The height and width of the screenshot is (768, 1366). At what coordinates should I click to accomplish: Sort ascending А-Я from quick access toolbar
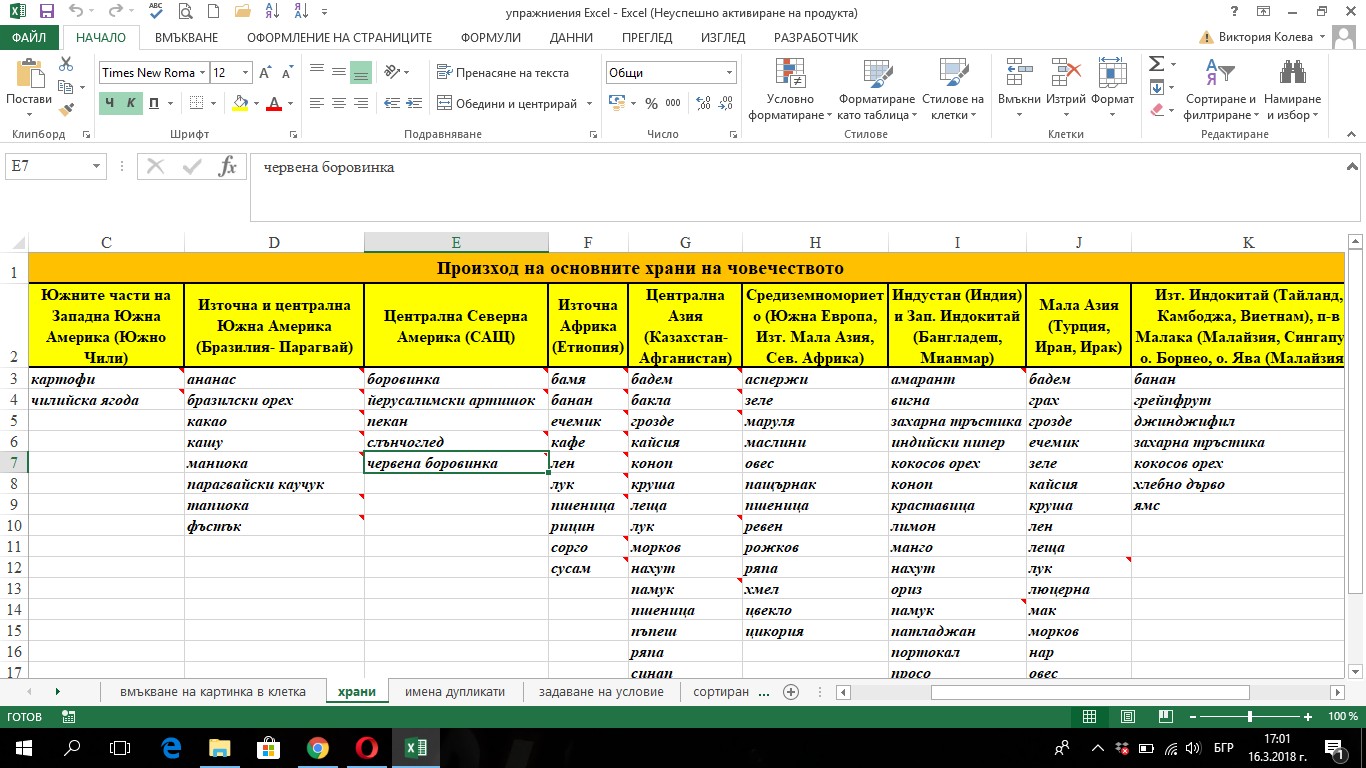pyautogui.click(x=274, y=13)
